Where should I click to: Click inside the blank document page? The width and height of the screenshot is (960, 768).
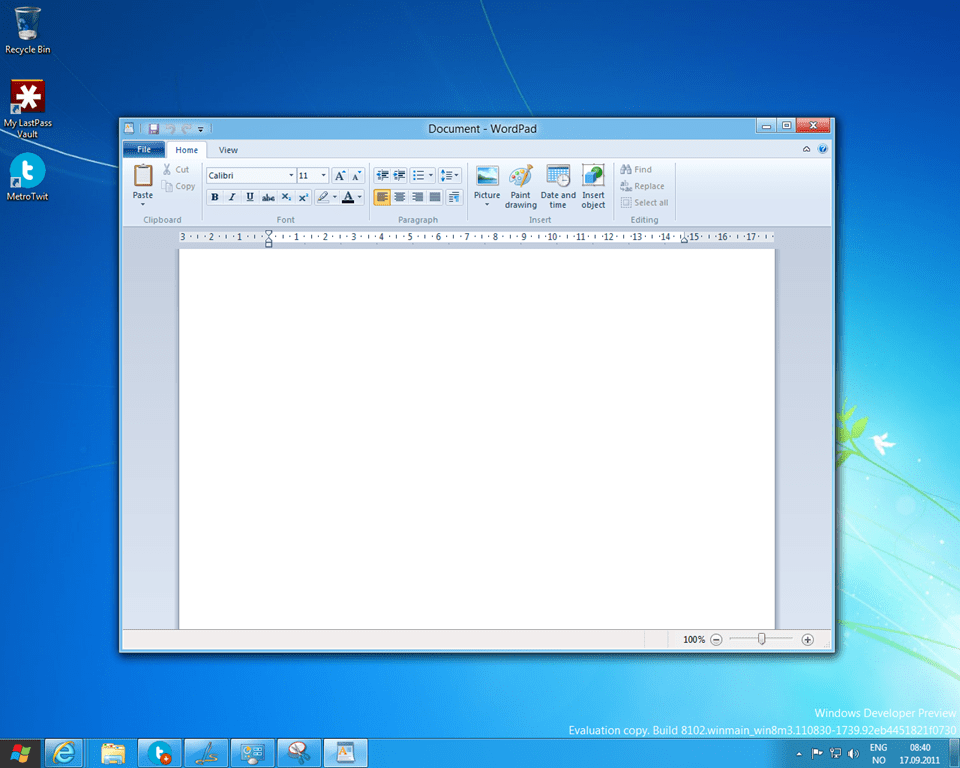tap(476, 439)
